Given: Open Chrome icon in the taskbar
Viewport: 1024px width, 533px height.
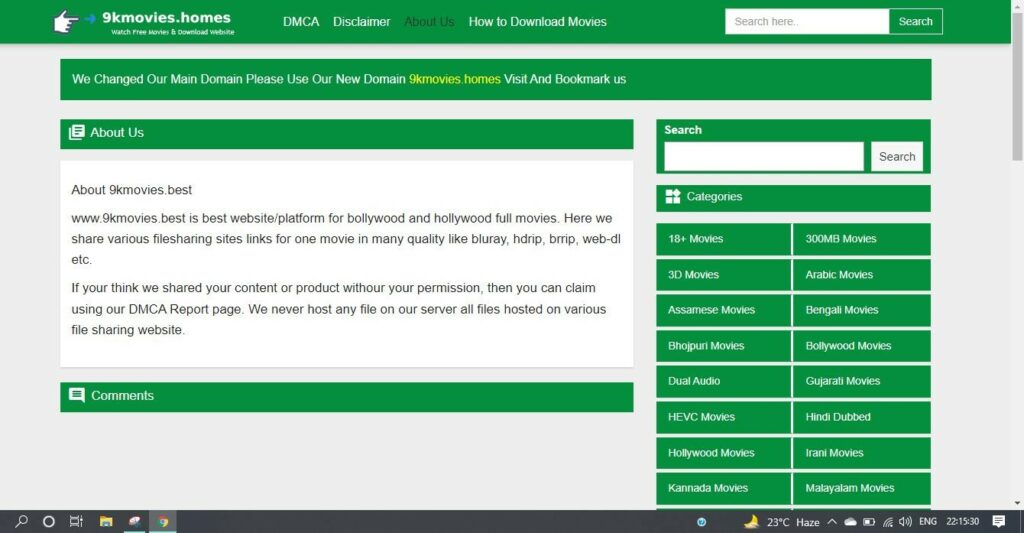Looking at the screenshot, I should click(163, 521).
